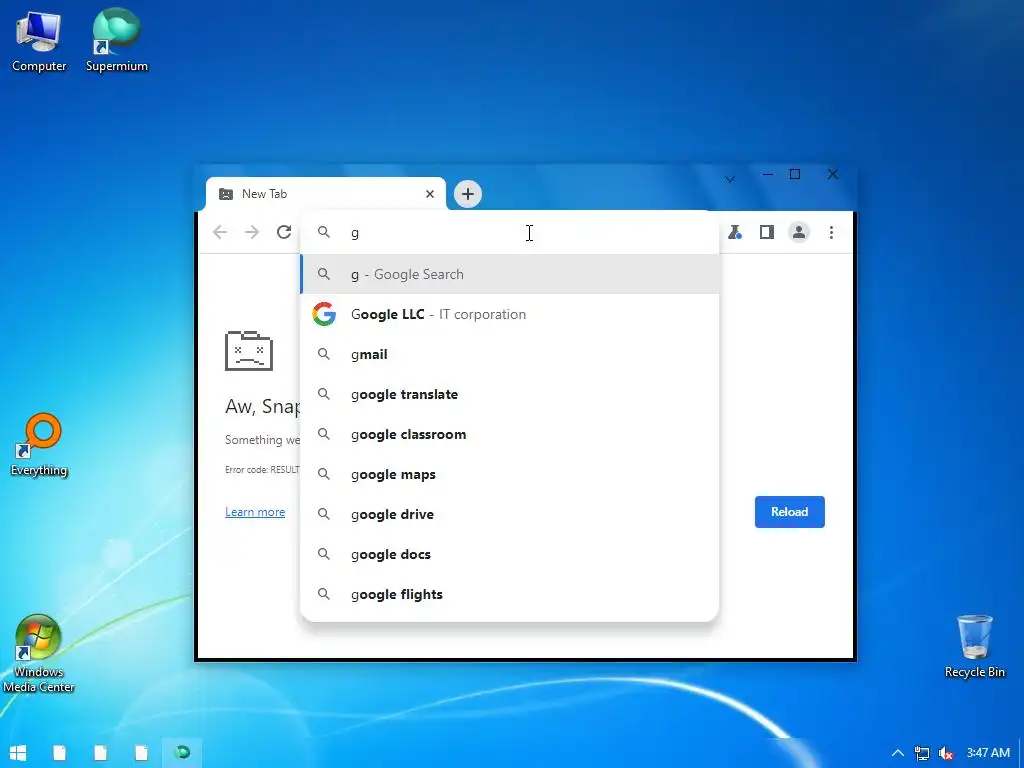Click the muted volume tray icon
Screen dimensions: 1024x768
pos(946,754)
